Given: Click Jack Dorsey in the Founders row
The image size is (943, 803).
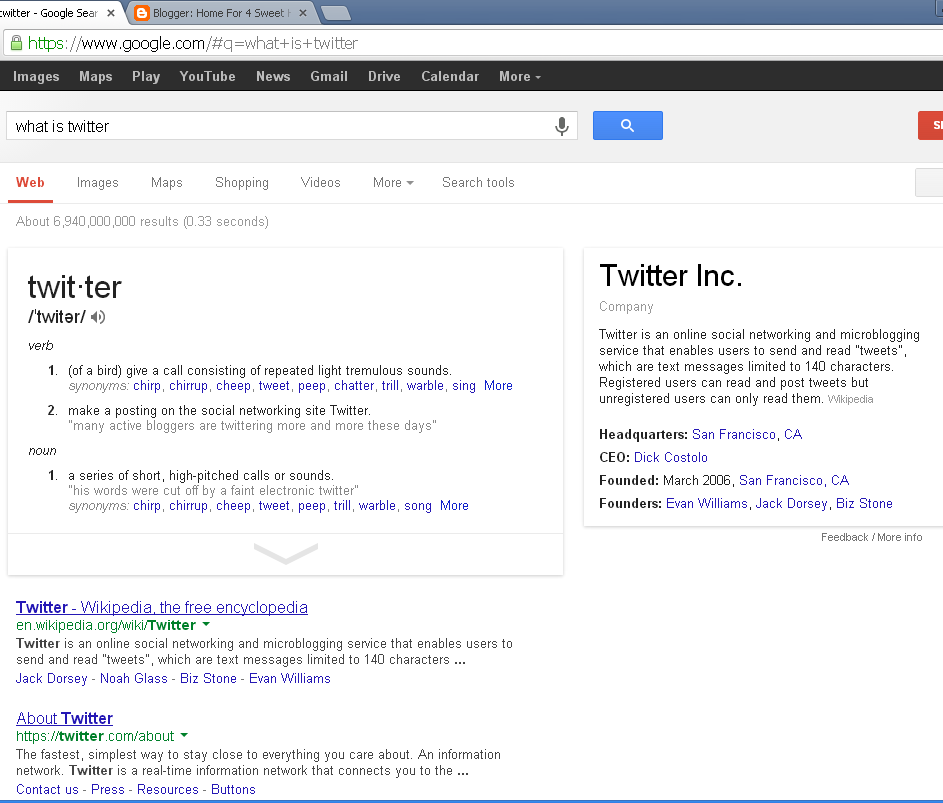Looking at the screenshot, I should (791, 503).
